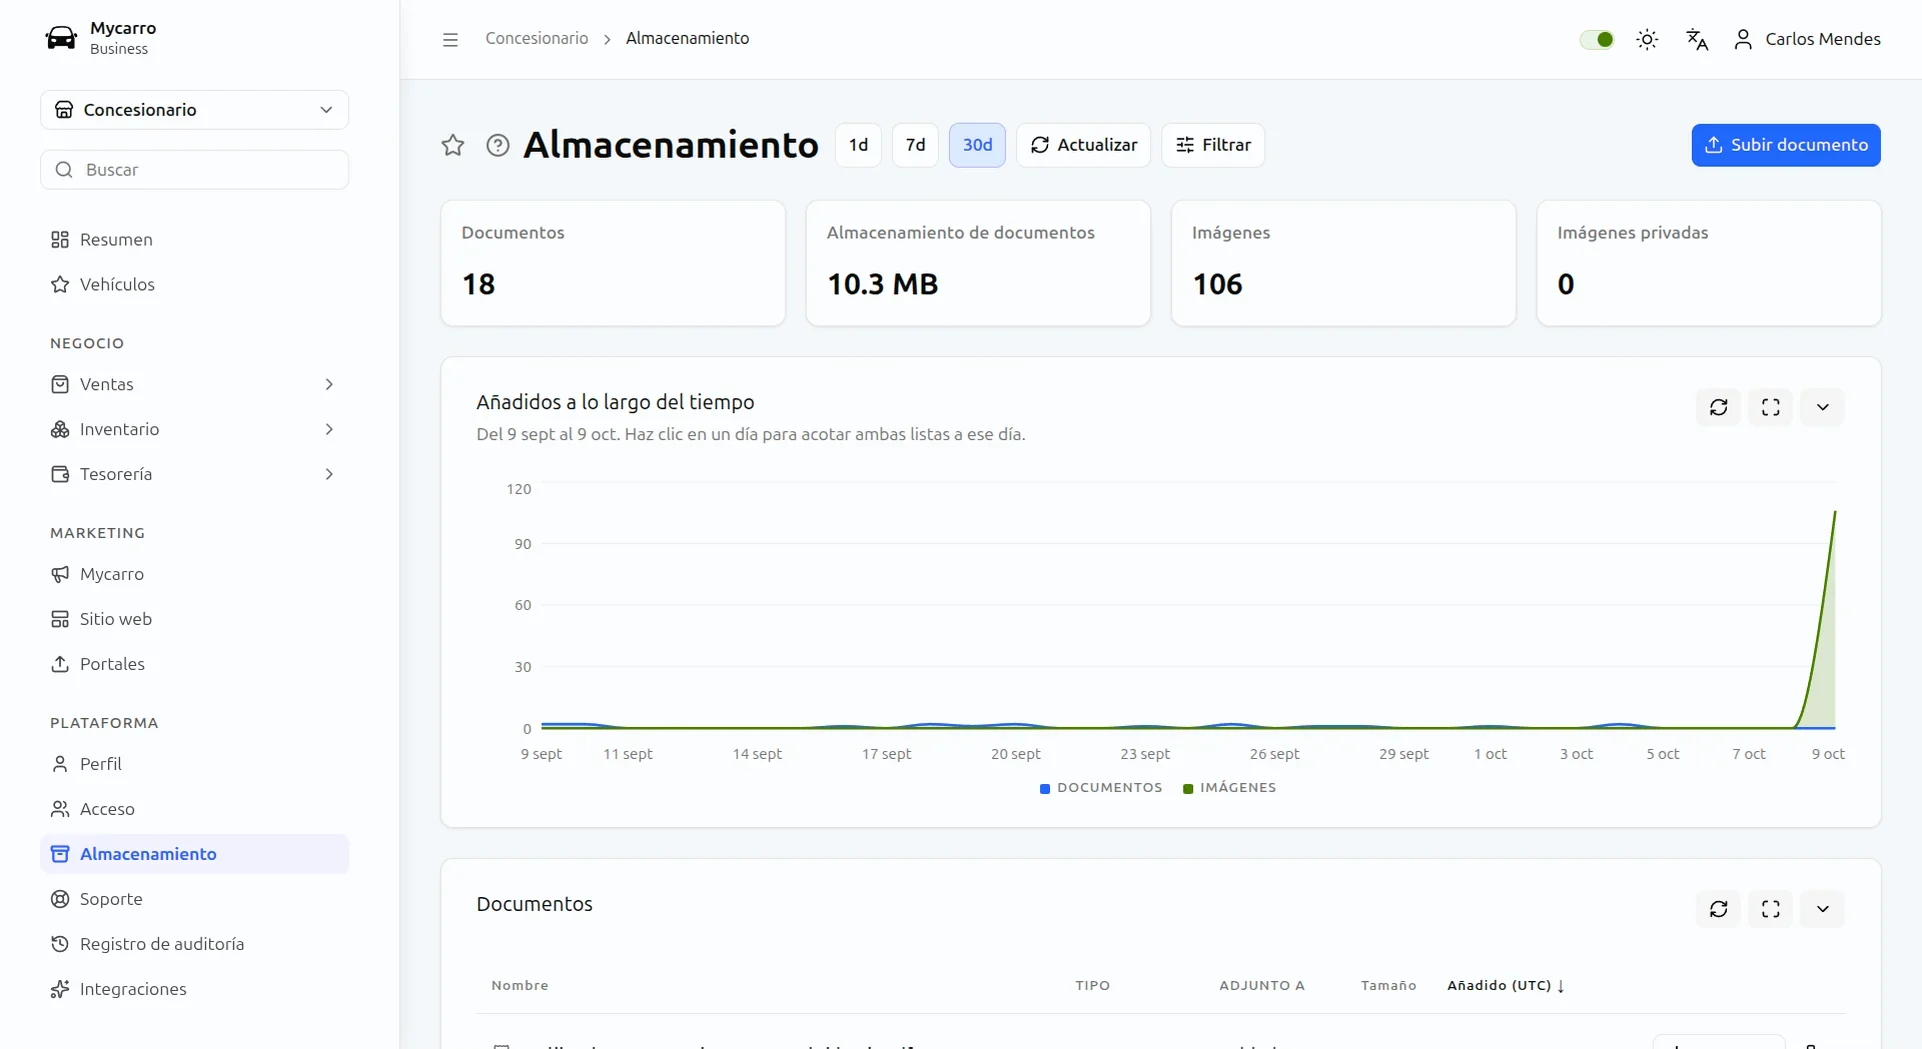The height and width of the screenshot is (1049, 1922).
Task: Open Portales in sidebar
Action: [x=195, y=664]
